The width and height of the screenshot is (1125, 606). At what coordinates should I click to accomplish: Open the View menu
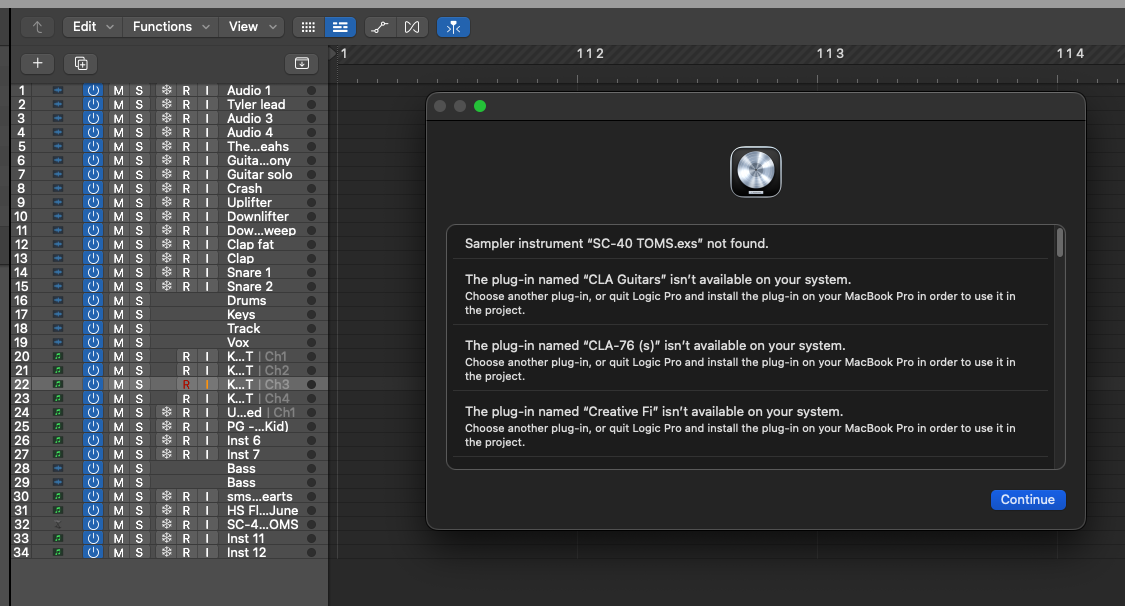pyautogui.click(x=252, y=27)
